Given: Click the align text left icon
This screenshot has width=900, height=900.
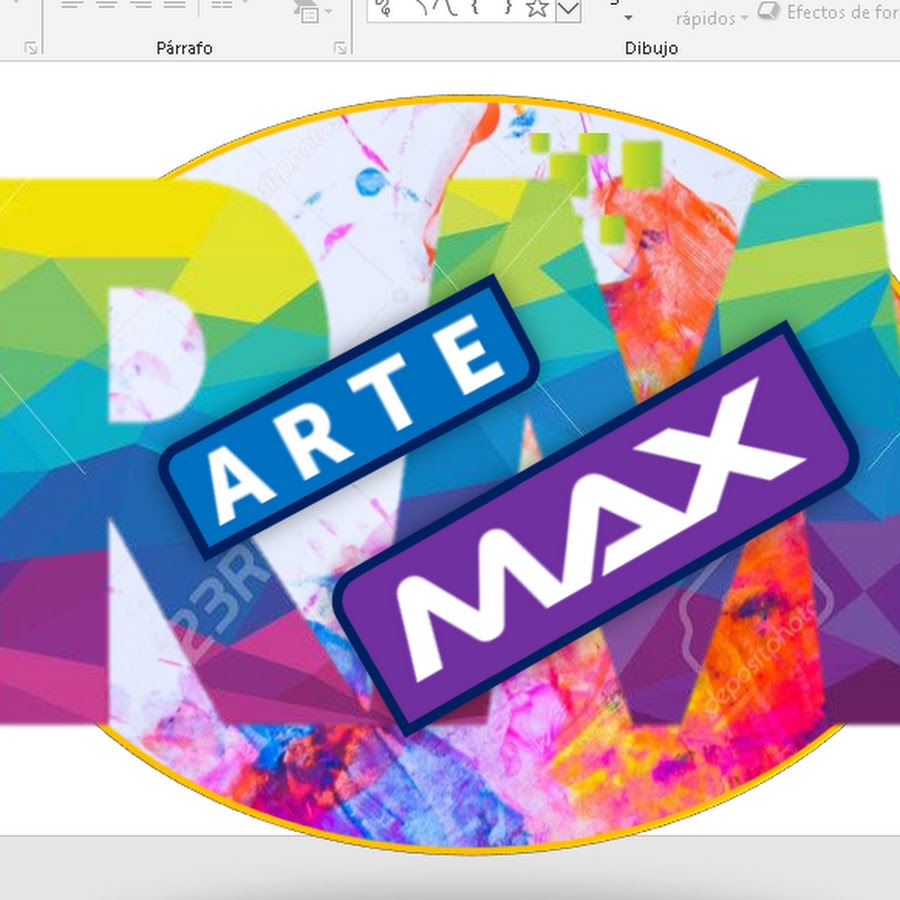Looking at the screenshot, I should pos(71,5).
